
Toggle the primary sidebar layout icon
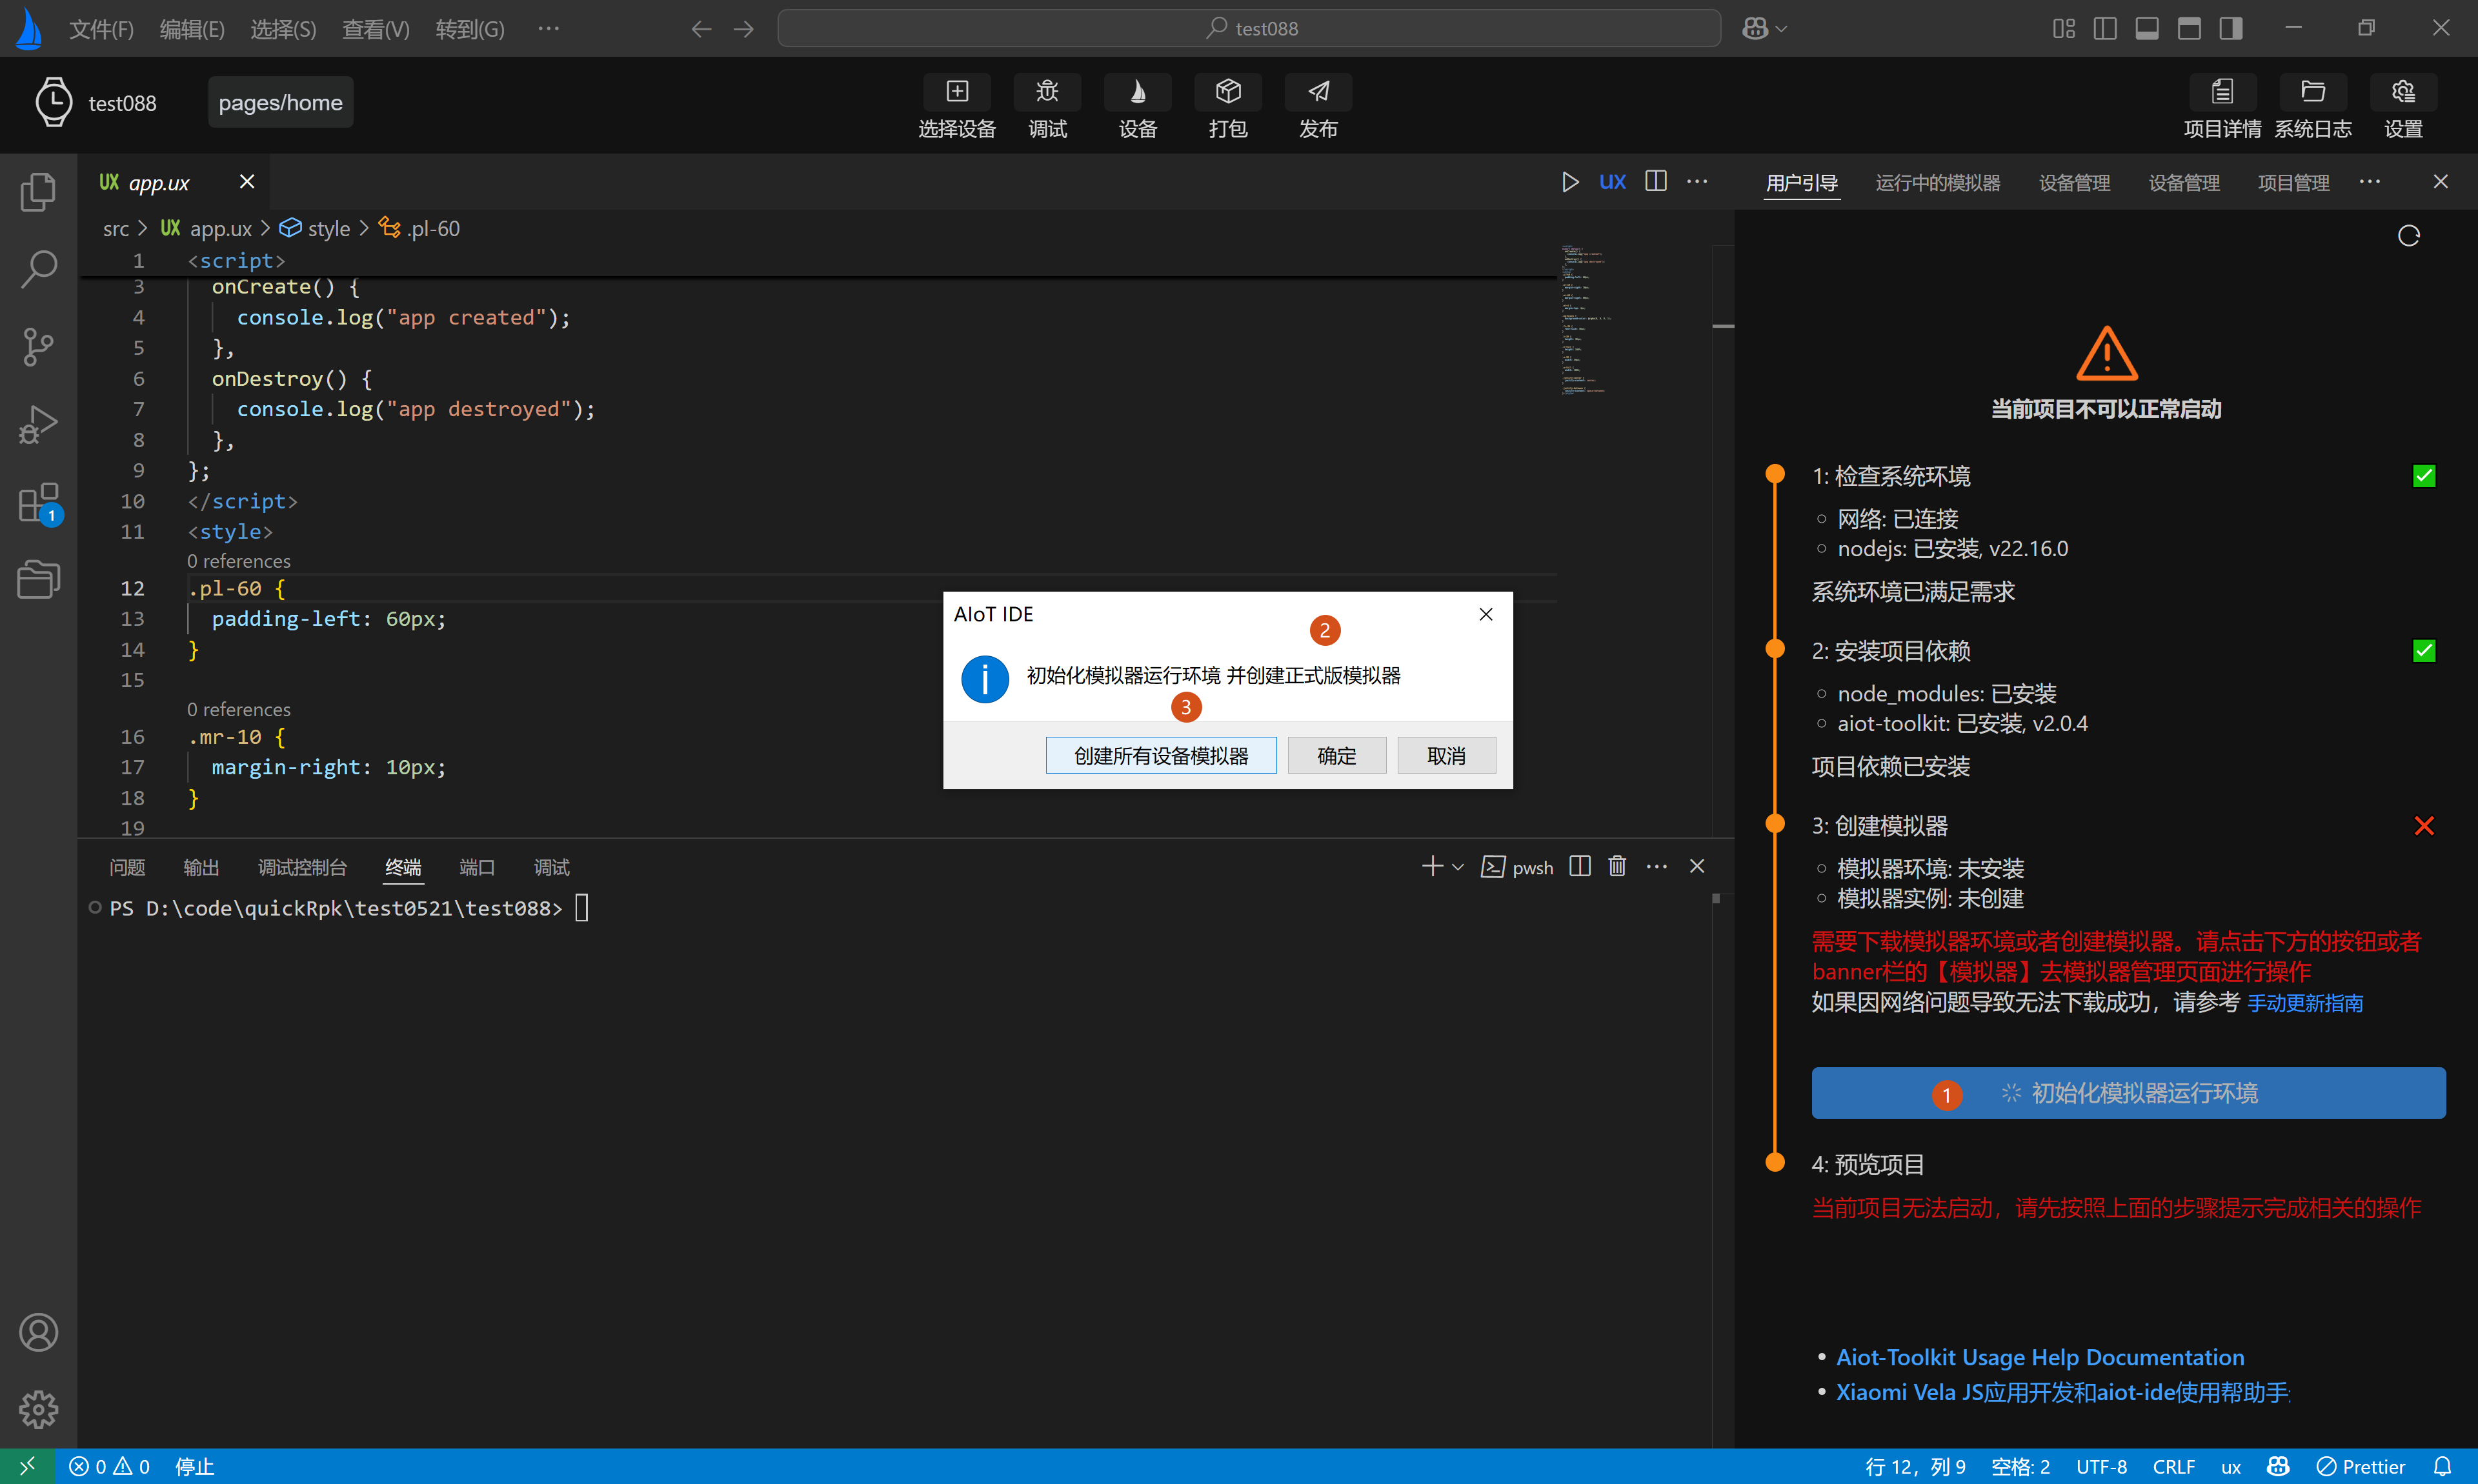2105,28
